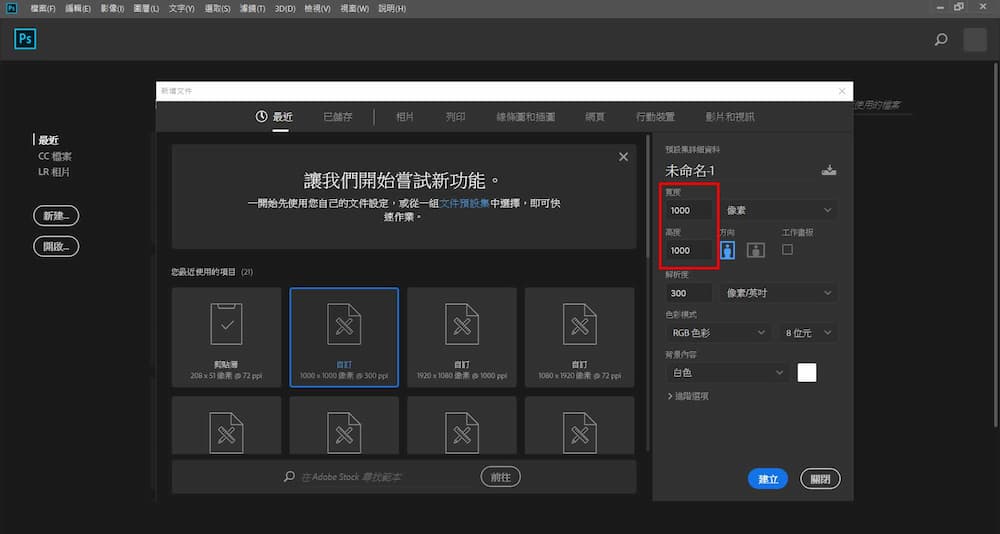The image size is (1000, 534).
Task: Click the 寬度 width input field
Action: tap(689, 210)
